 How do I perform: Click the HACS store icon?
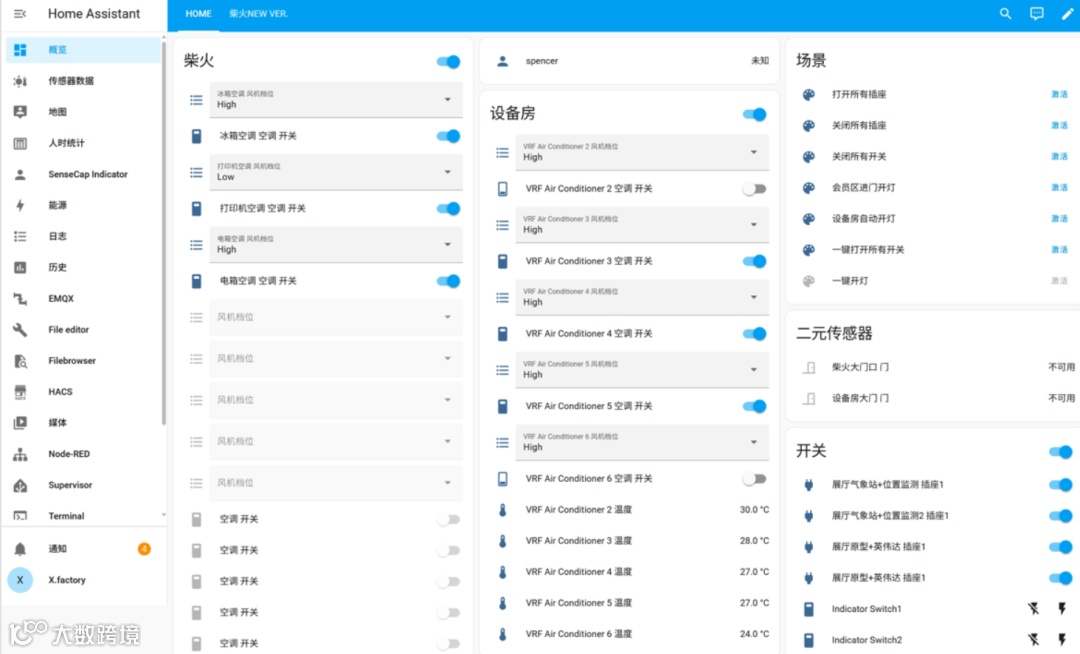pos(20,392)
